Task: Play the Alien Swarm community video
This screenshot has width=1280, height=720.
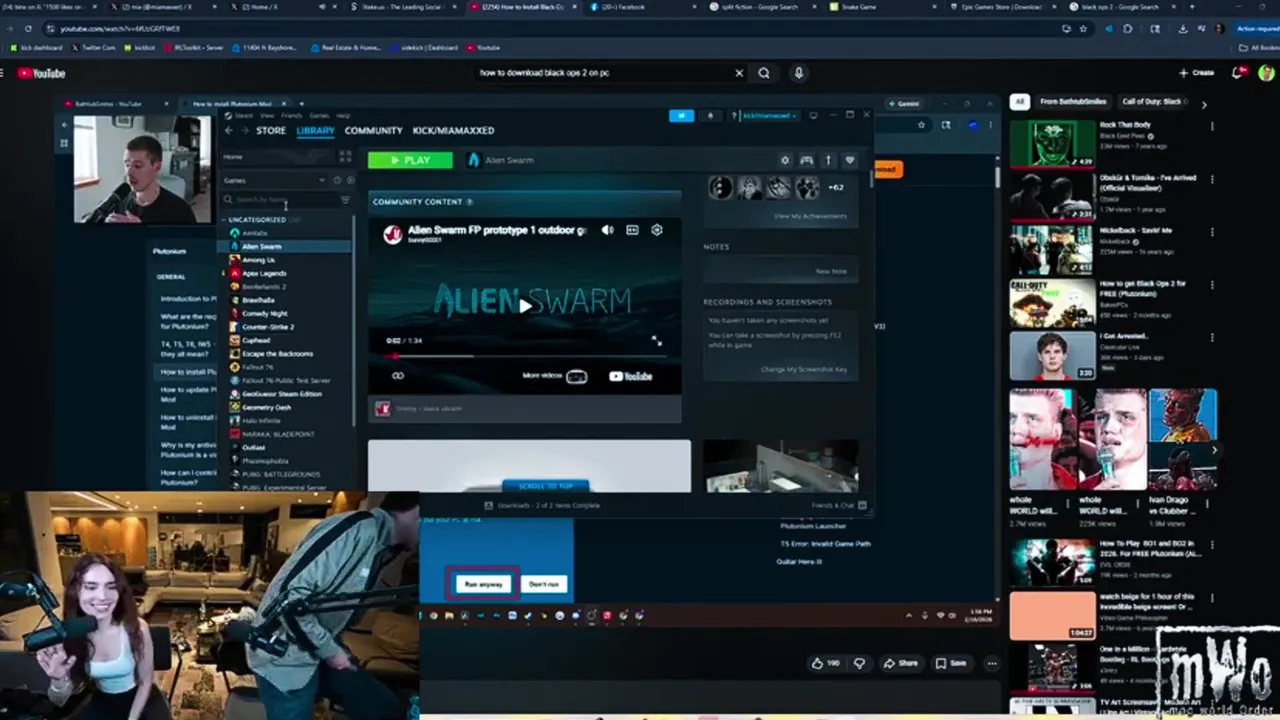Action: [524, 305]
